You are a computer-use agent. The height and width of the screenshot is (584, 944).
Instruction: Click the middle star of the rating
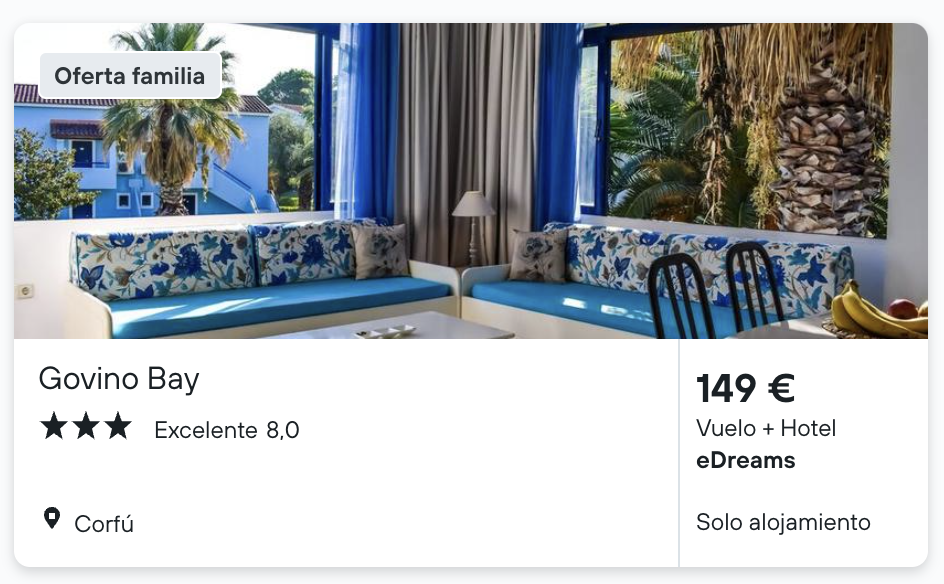(86, 427)
